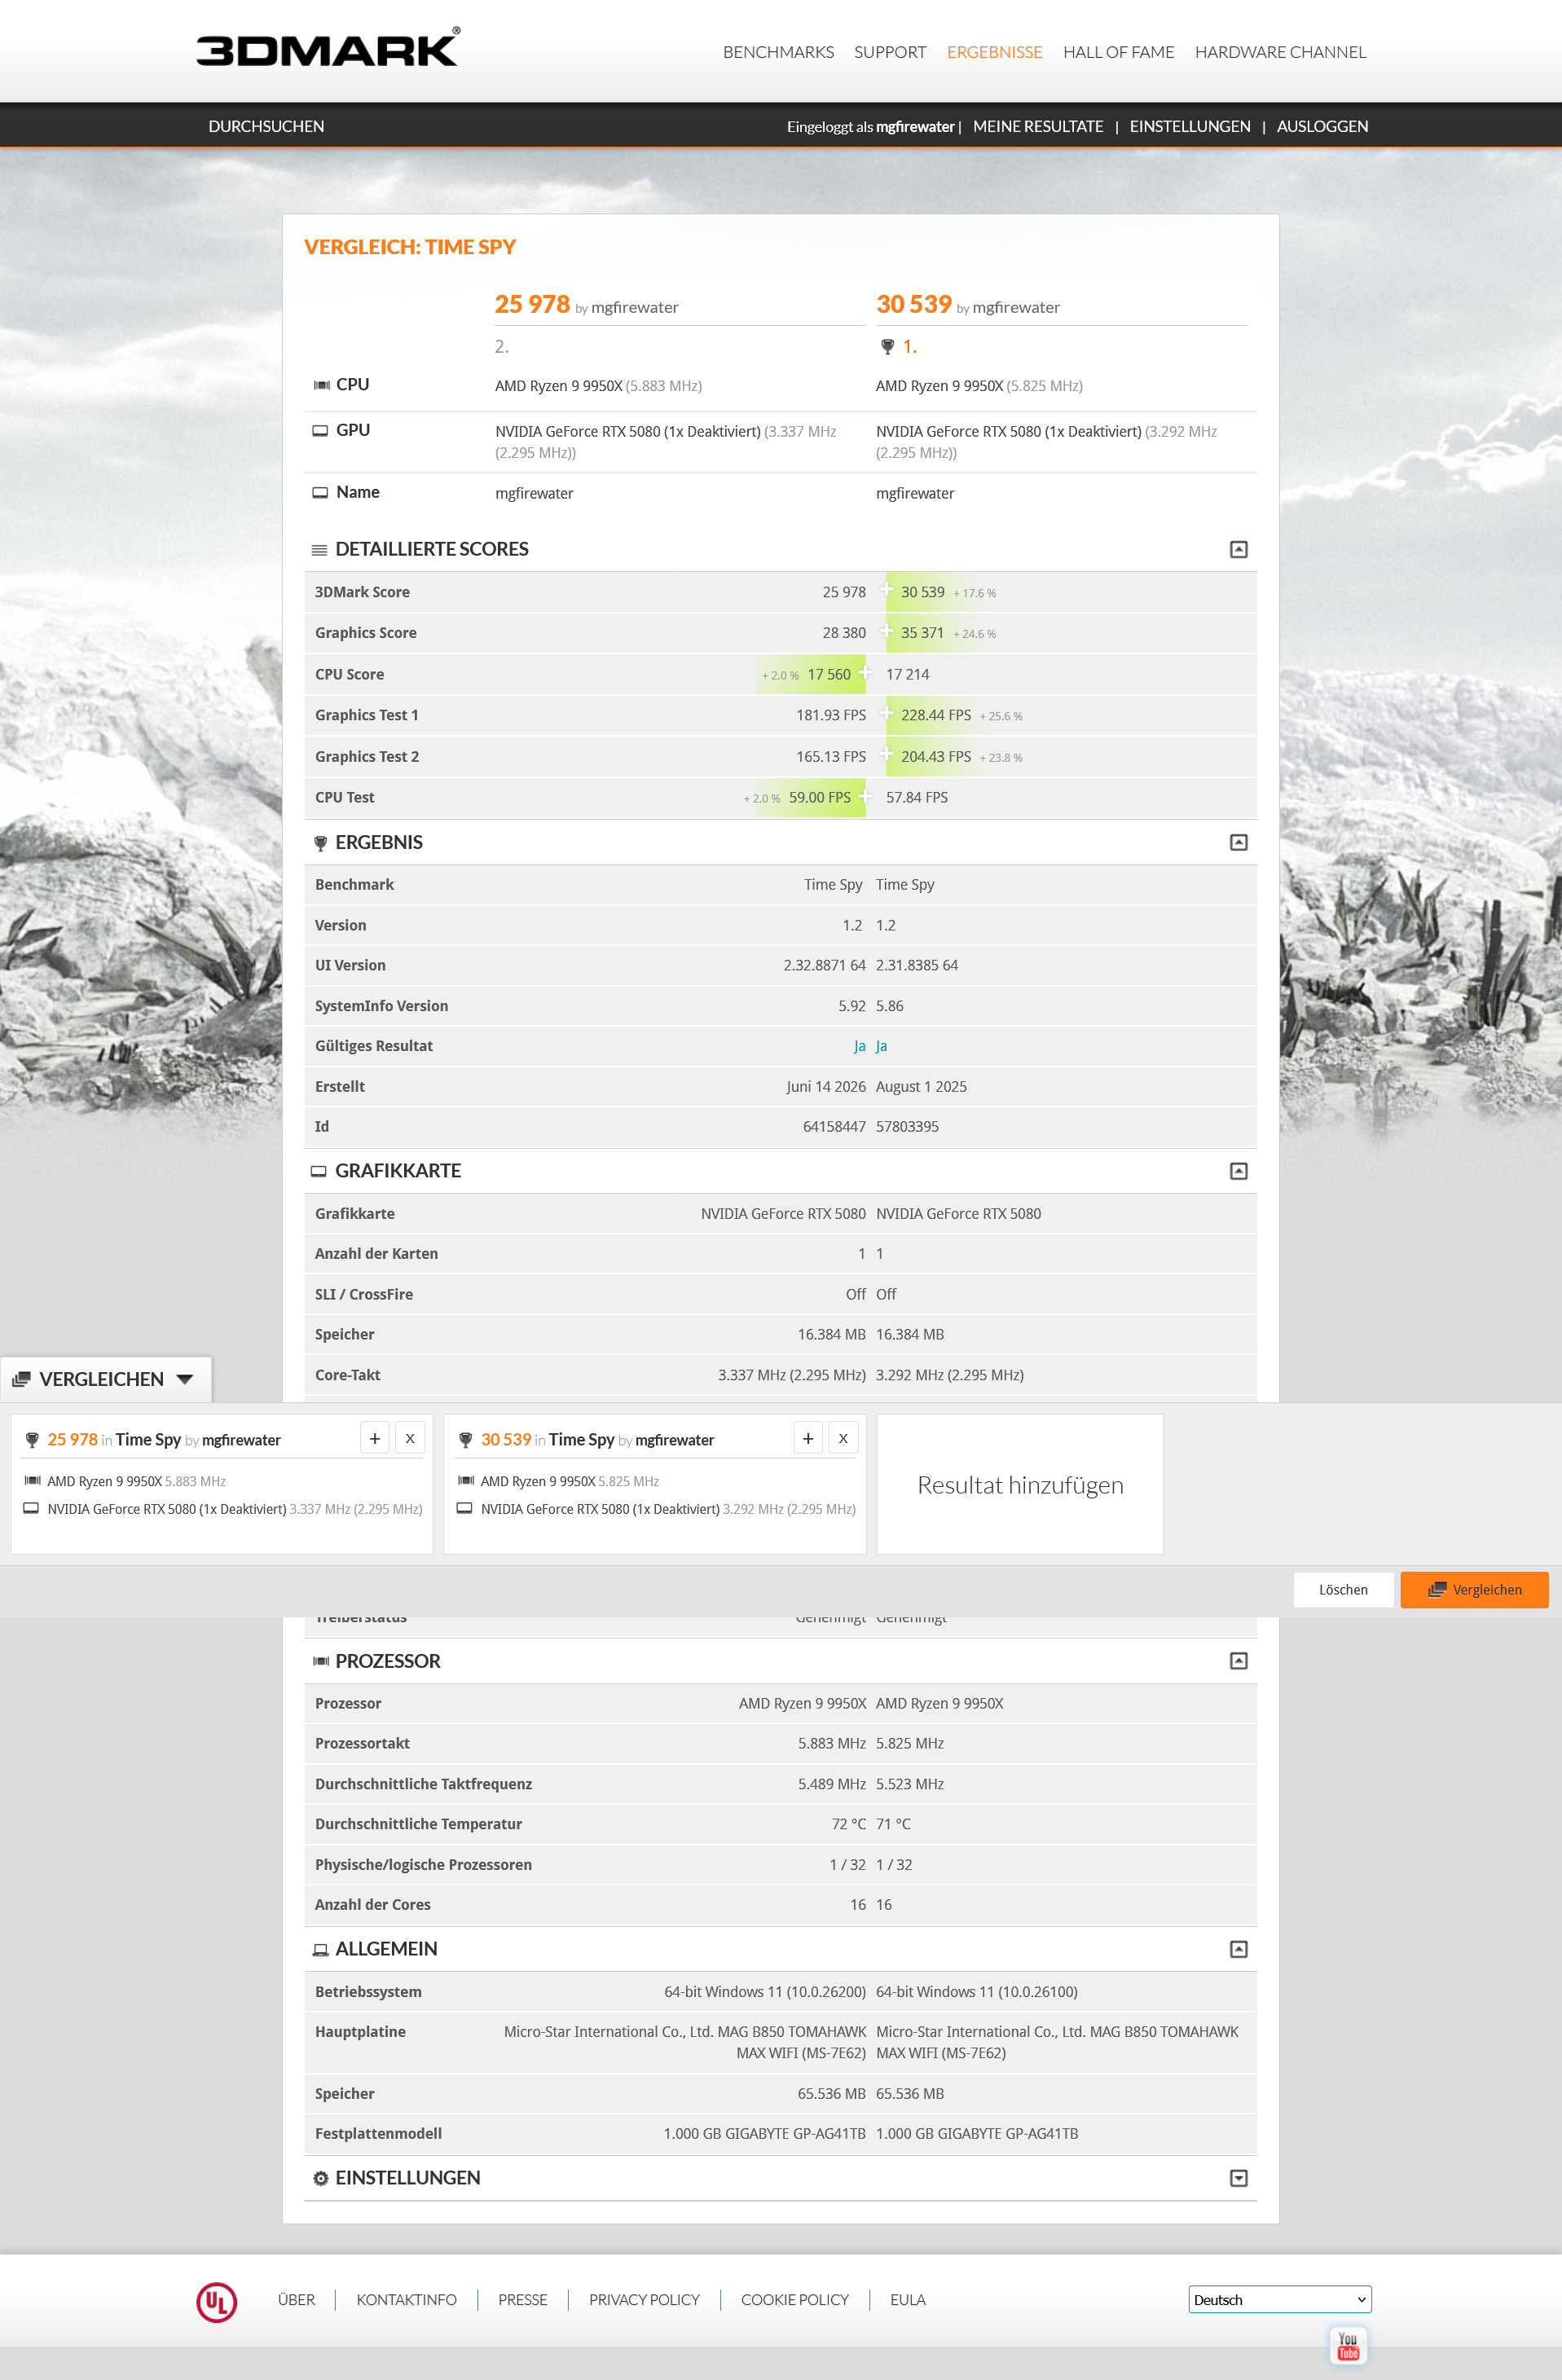Image resolution: width=1562 pixels, height=2380 pixels.
Task: Open the Über footer link
Action: [296, 2300]
